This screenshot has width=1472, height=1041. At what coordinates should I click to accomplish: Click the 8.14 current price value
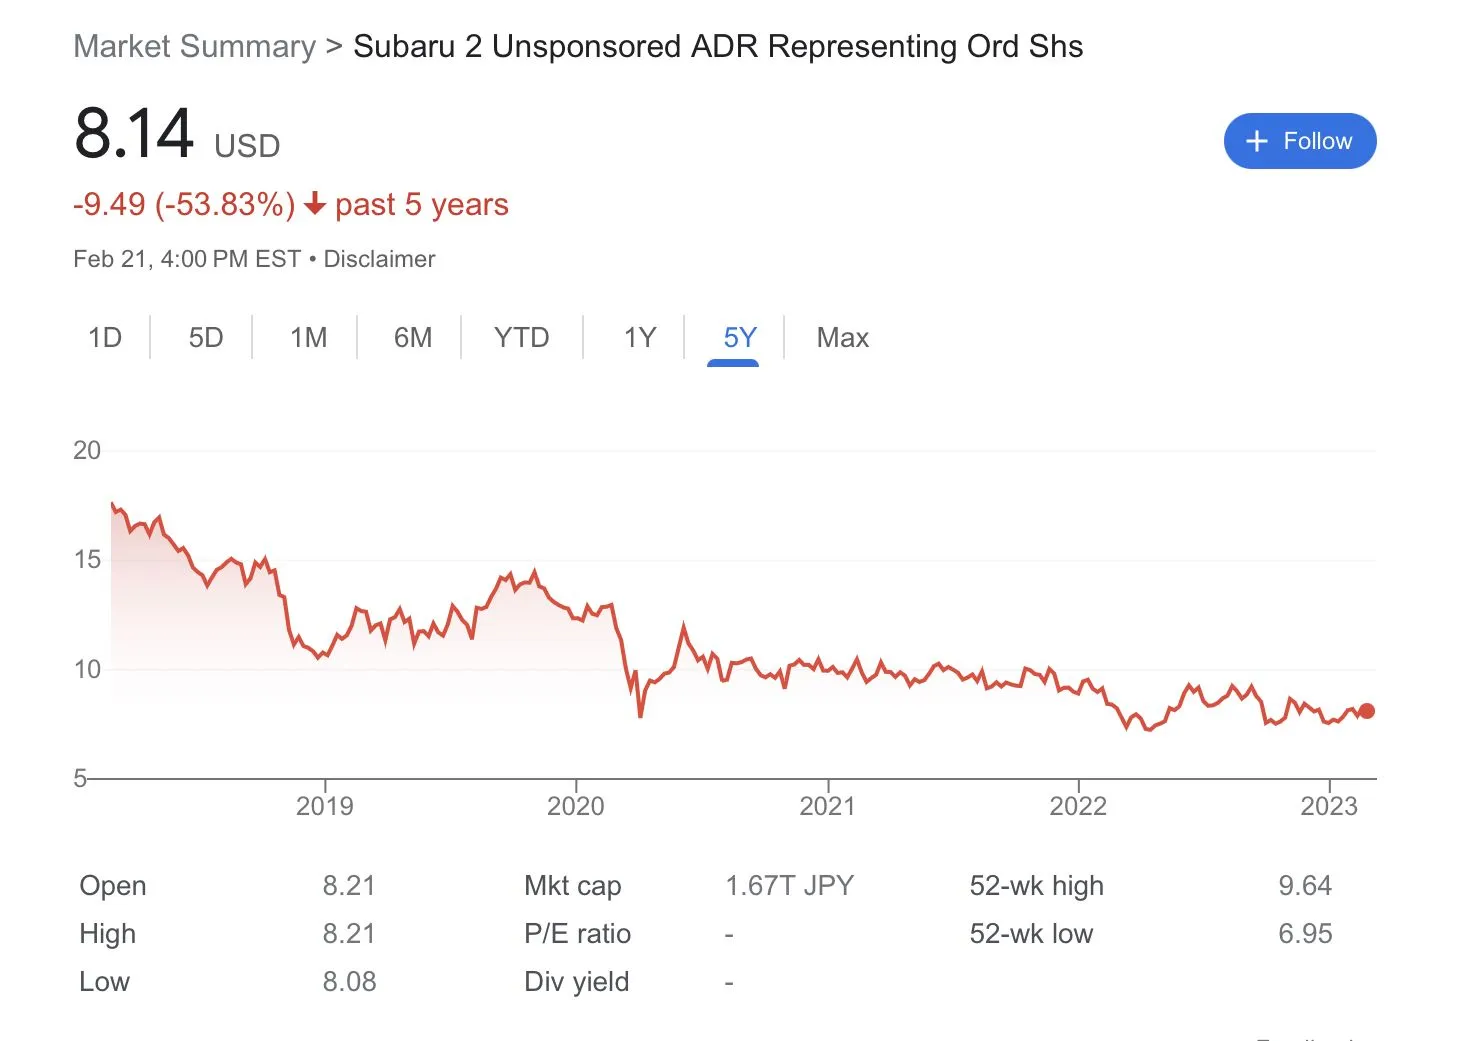(x=134, y=134)
